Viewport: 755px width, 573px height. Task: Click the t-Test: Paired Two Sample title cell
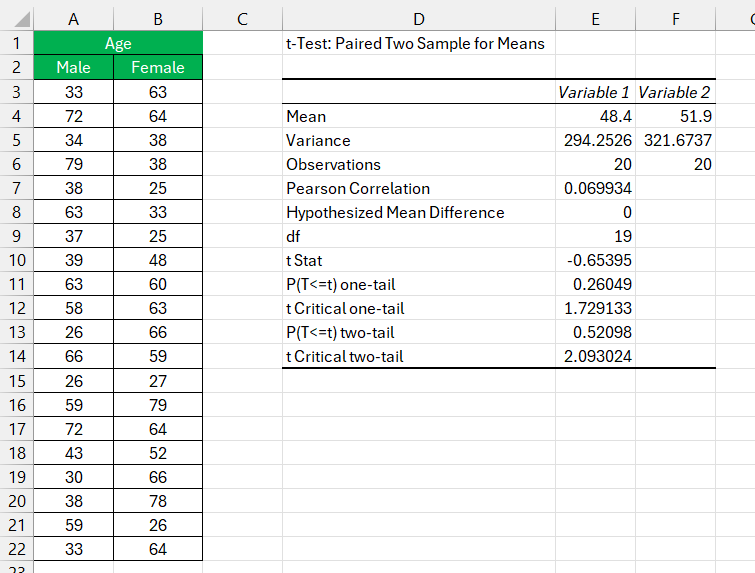point(418,43)
